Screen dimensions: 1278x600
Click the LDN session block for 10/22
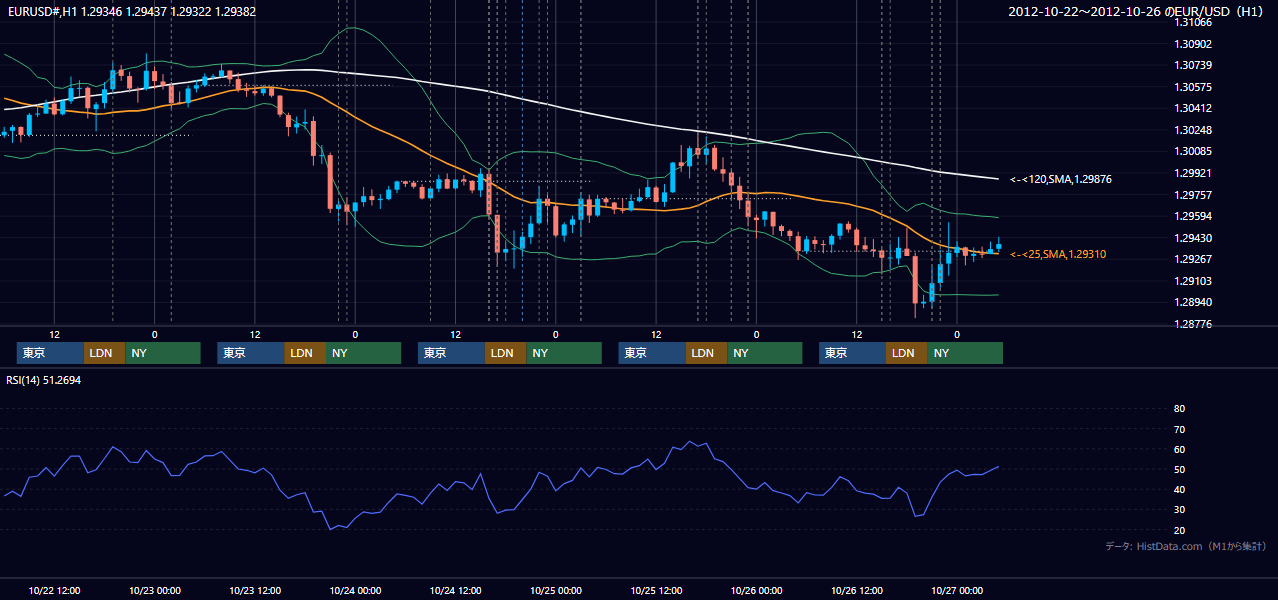tap(105, 353)
